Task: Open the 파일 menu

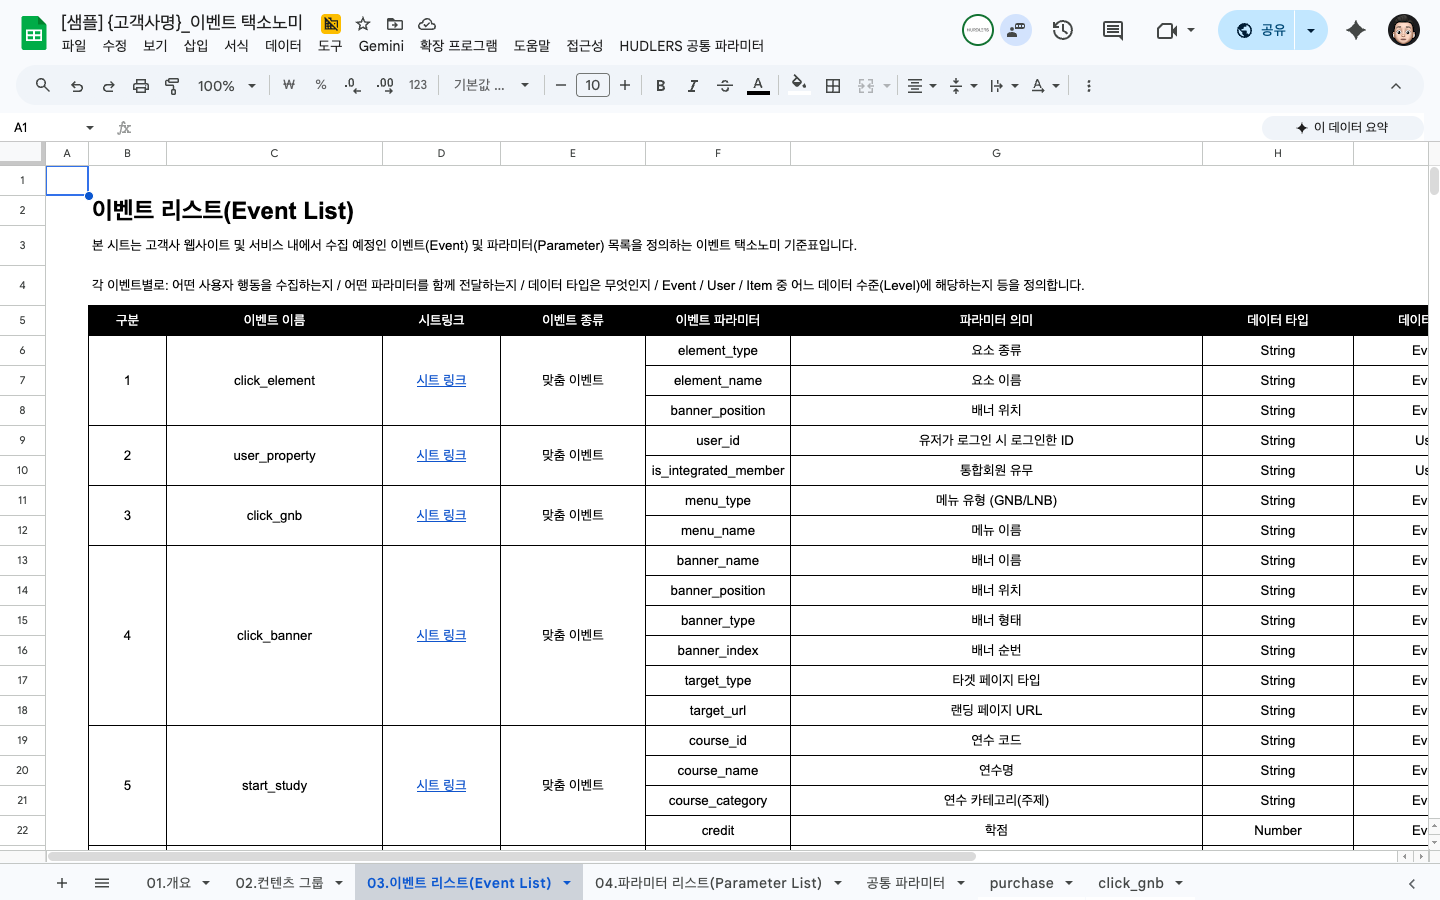Action: (x=74, y=46)
